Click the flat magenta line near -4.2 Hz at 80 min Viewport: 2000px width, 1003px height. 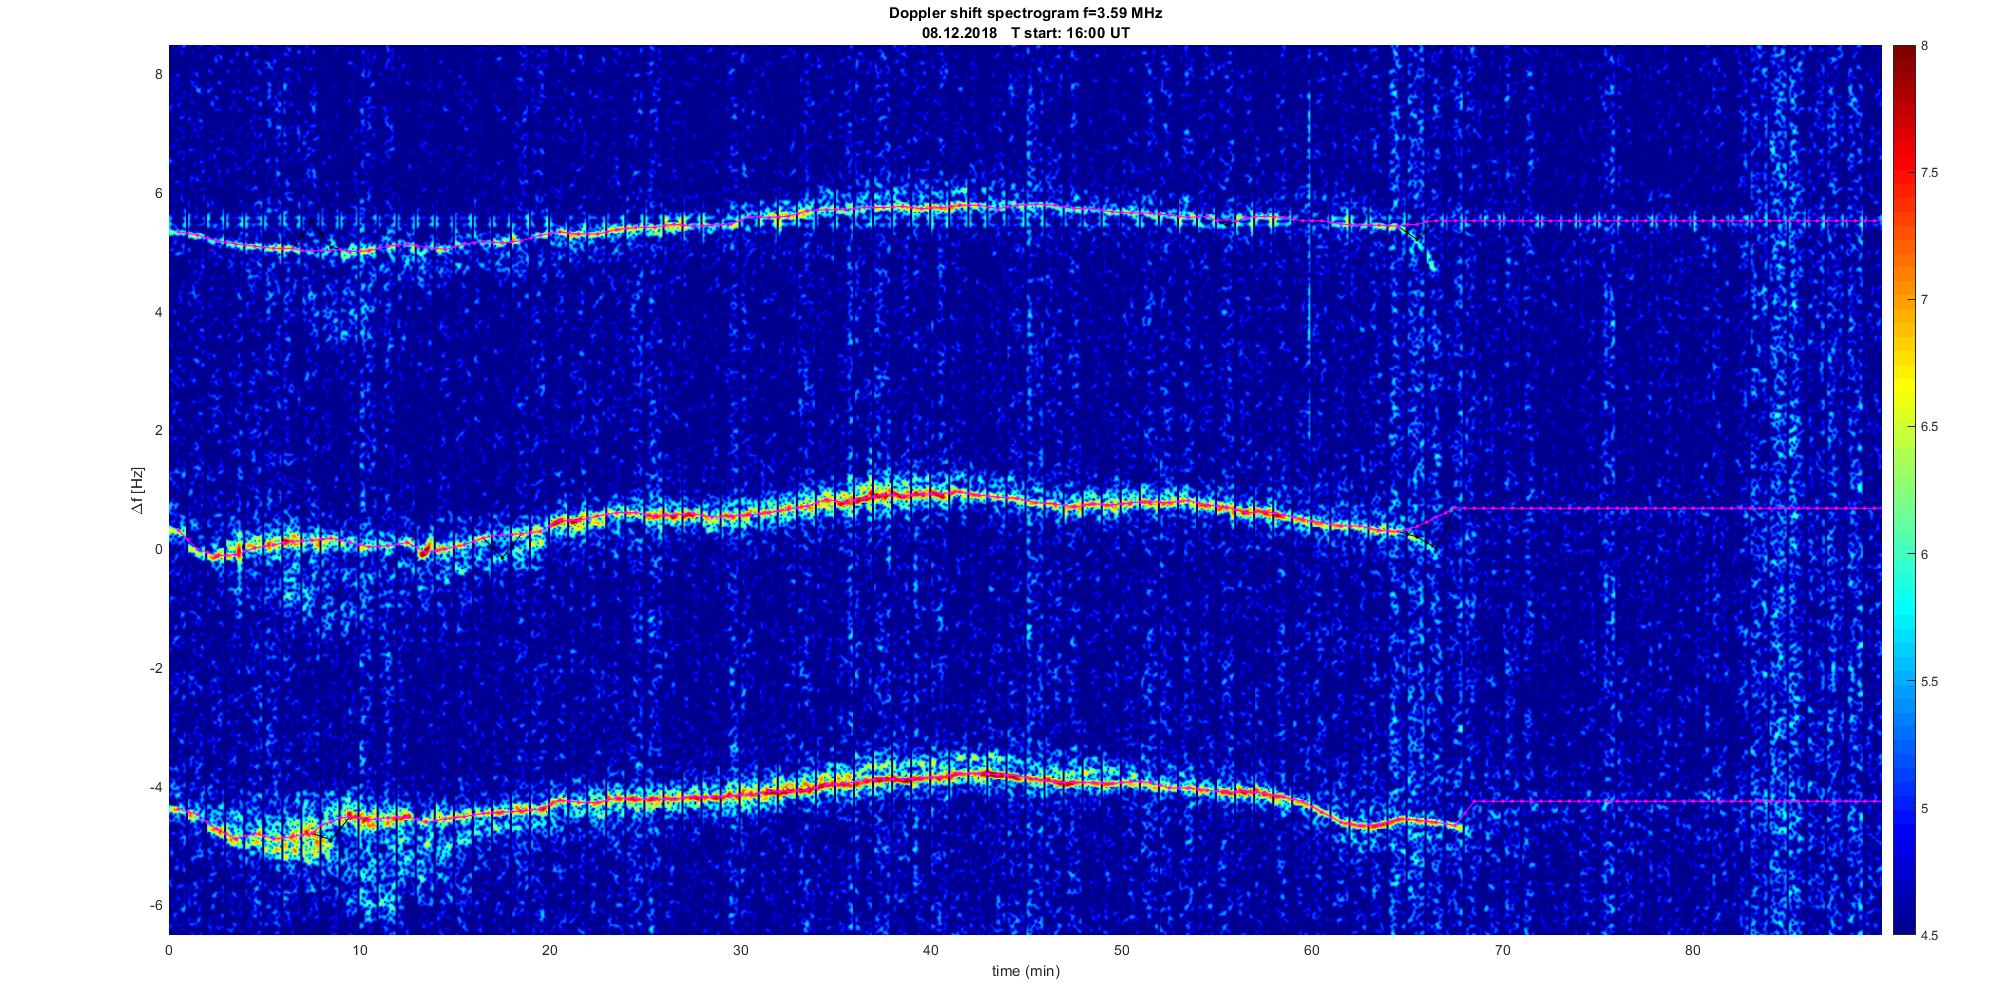click(1692, 801)
